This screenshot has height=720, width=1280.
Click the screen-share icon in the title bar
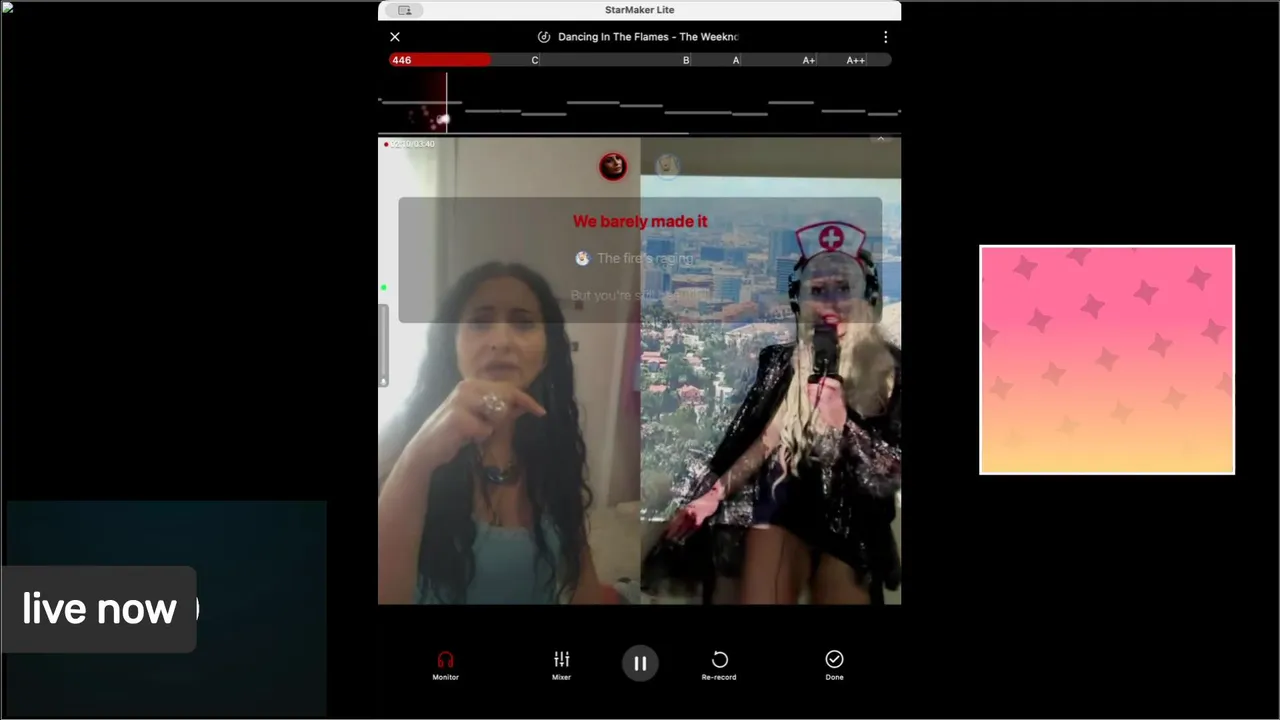tap(404, 10)
